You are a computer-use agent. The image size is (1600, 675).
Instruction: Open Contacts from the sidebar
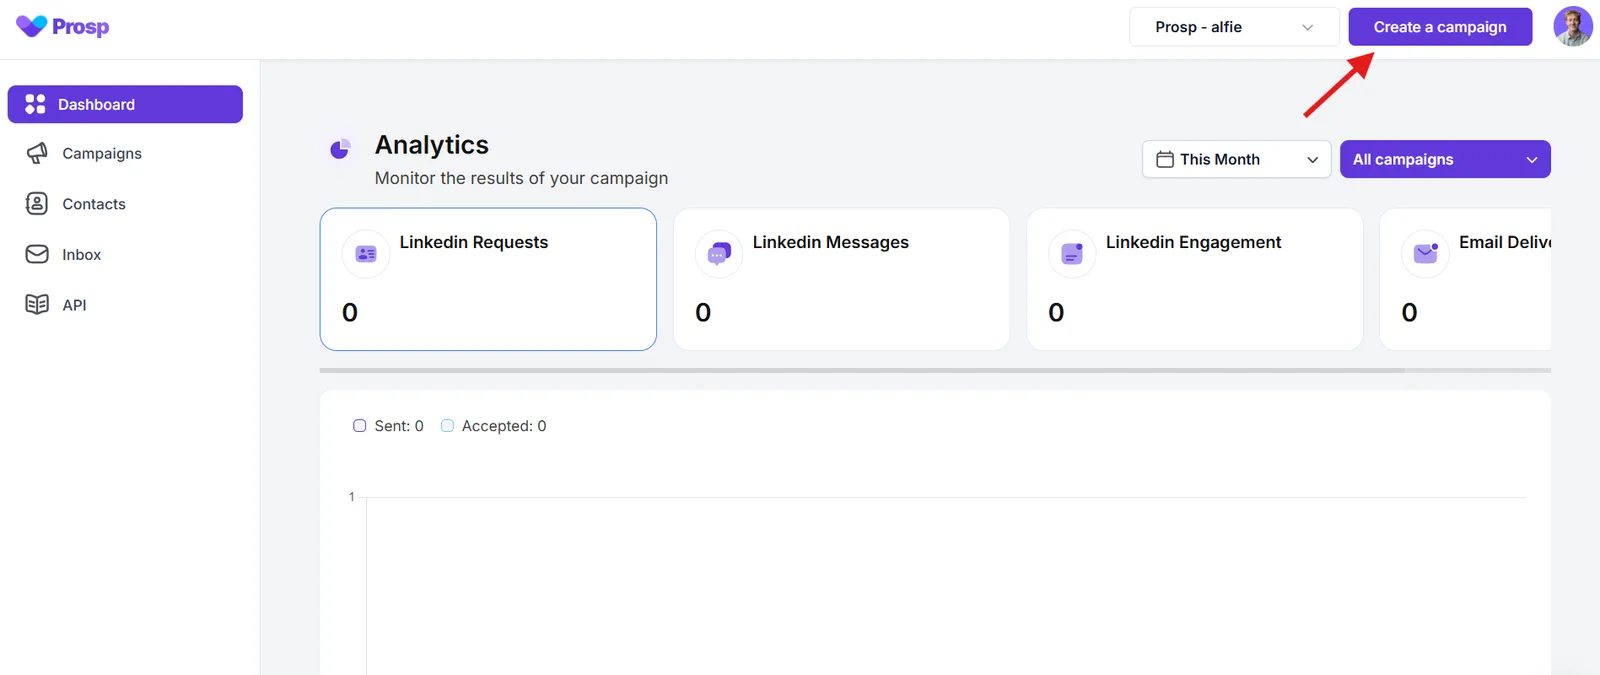[125, 204]
